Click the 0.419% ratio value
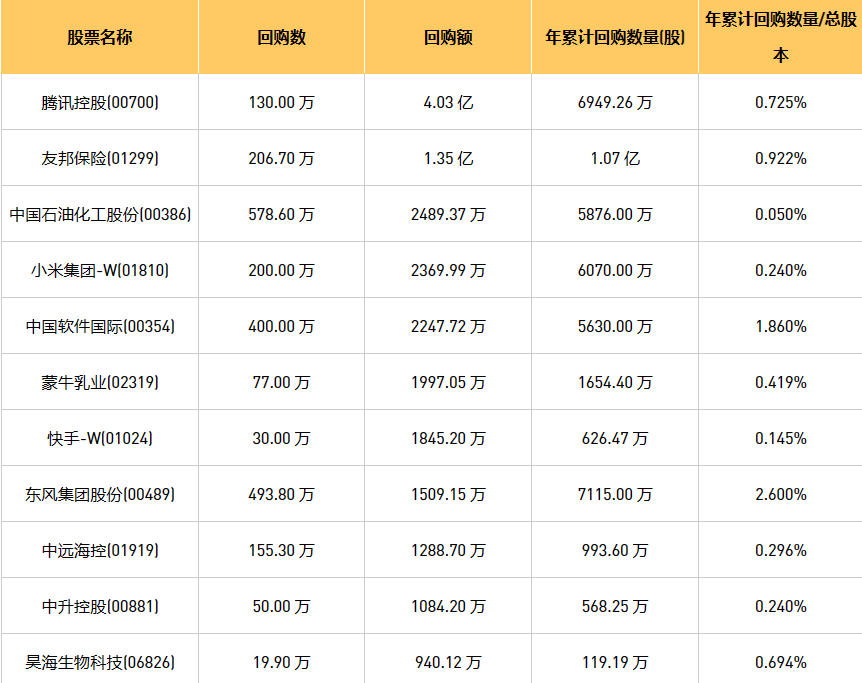 [x=781, y=383]
